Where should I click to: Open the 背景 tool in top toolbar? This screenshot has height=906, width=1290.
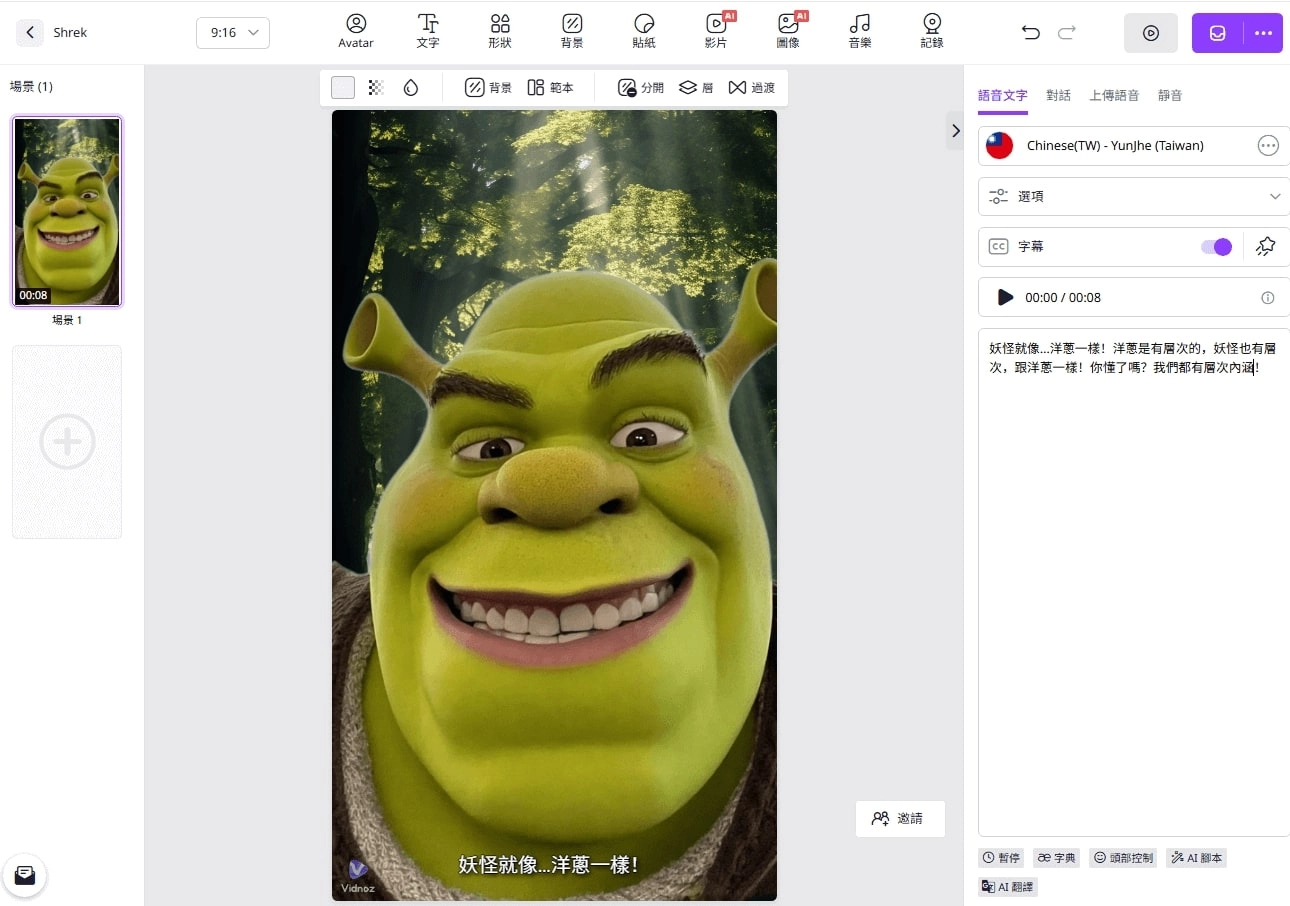point(572,31)
